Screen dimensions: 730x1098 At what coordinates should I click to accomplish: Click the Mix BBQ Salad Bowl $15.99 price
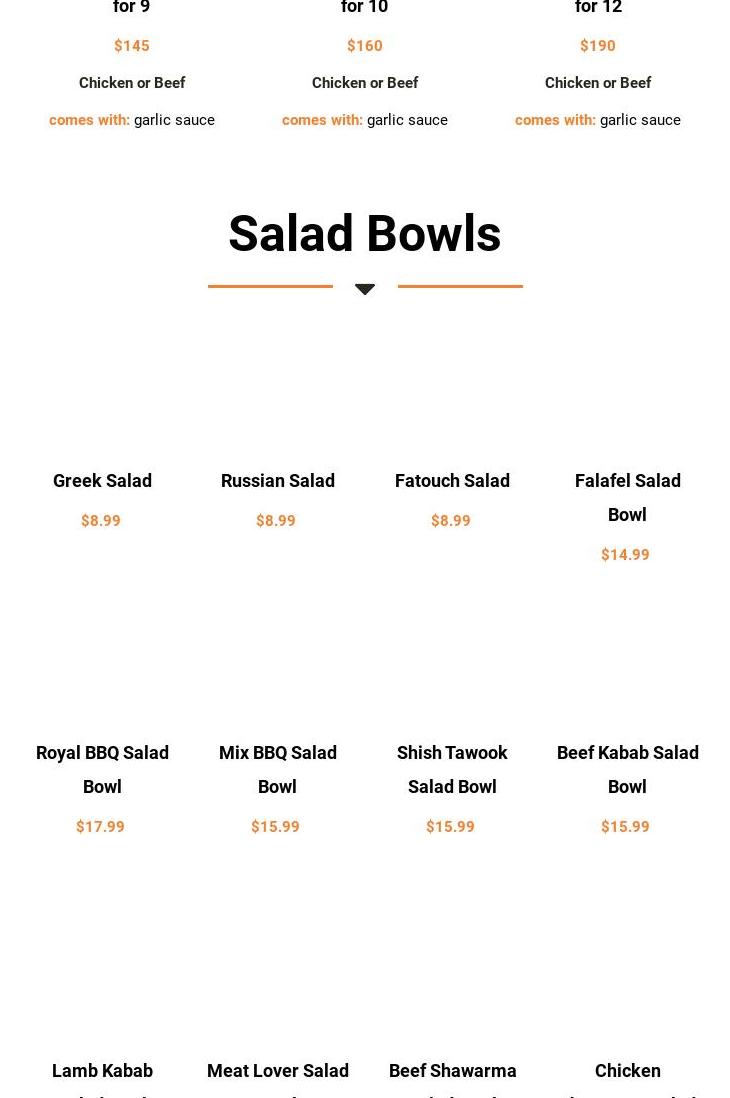click(275, 827)
